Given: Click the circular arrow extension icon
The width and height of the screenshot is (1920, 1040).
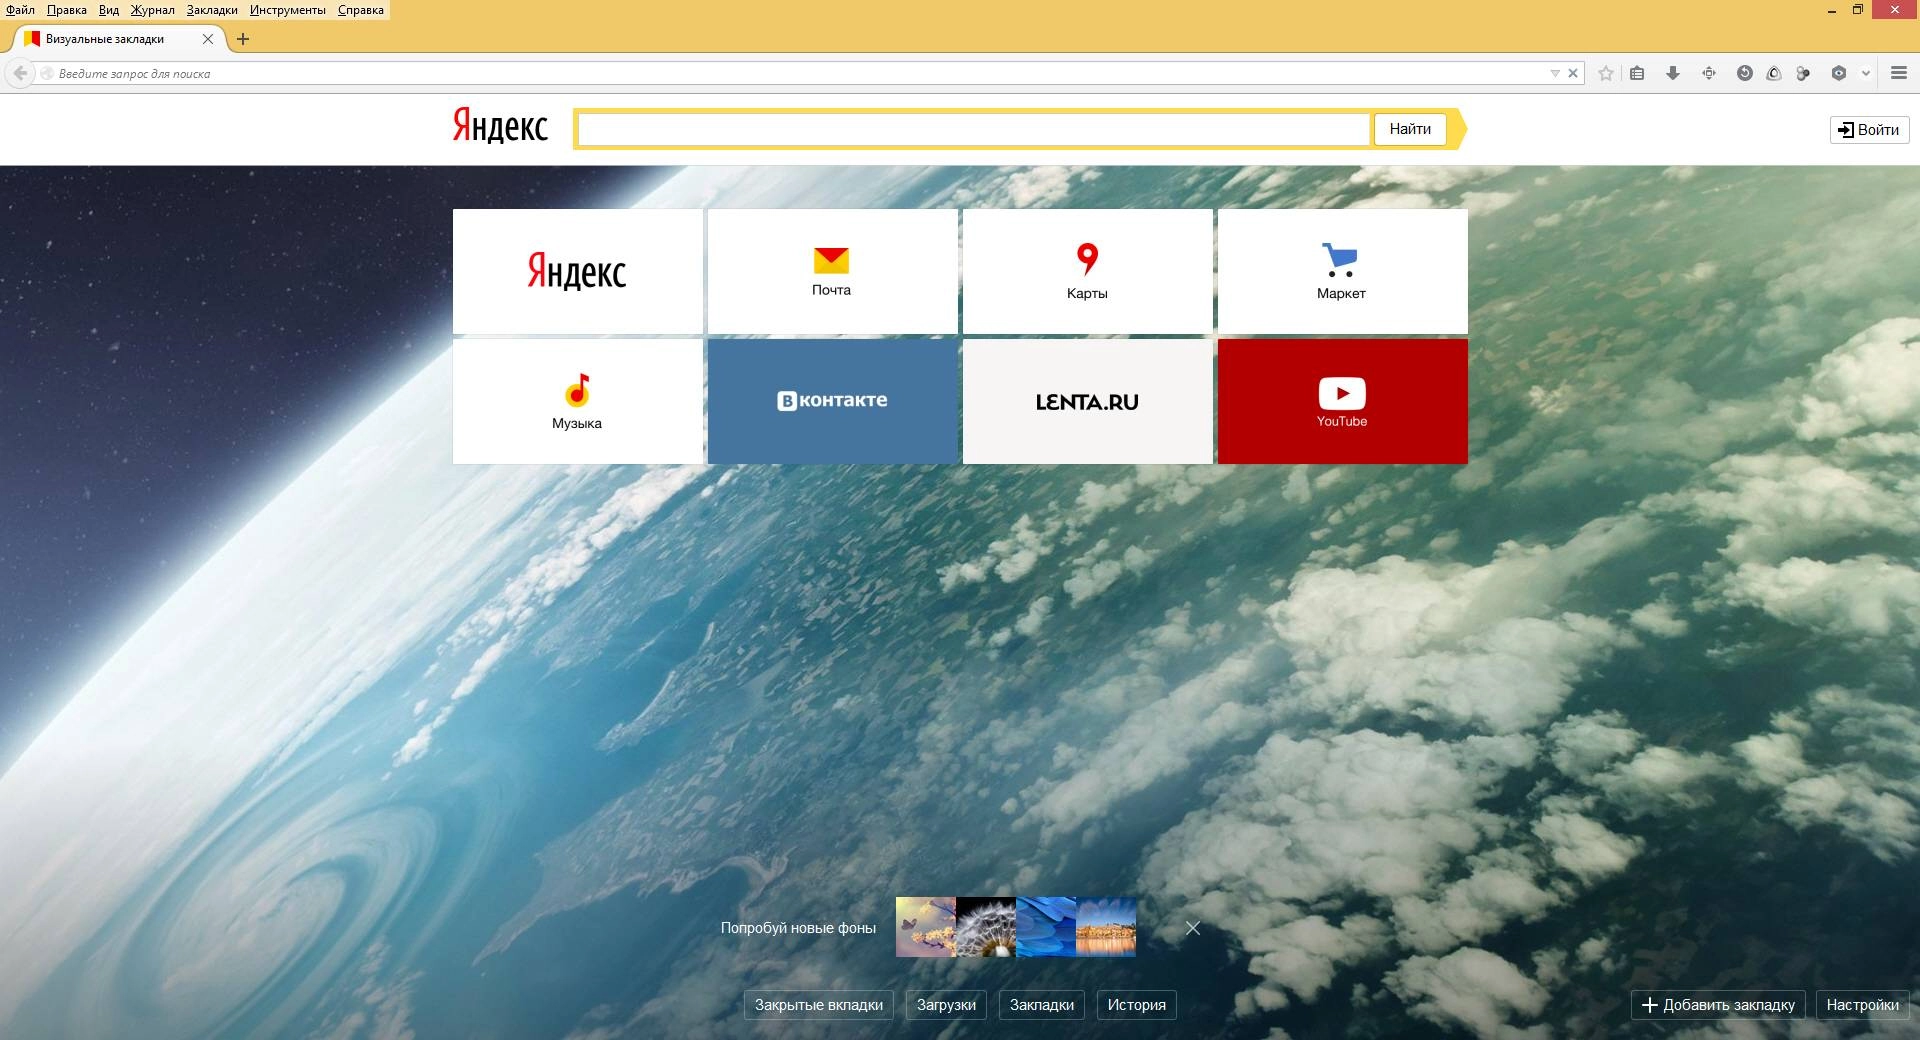Looking at the screenshot, I should 1745,73.
